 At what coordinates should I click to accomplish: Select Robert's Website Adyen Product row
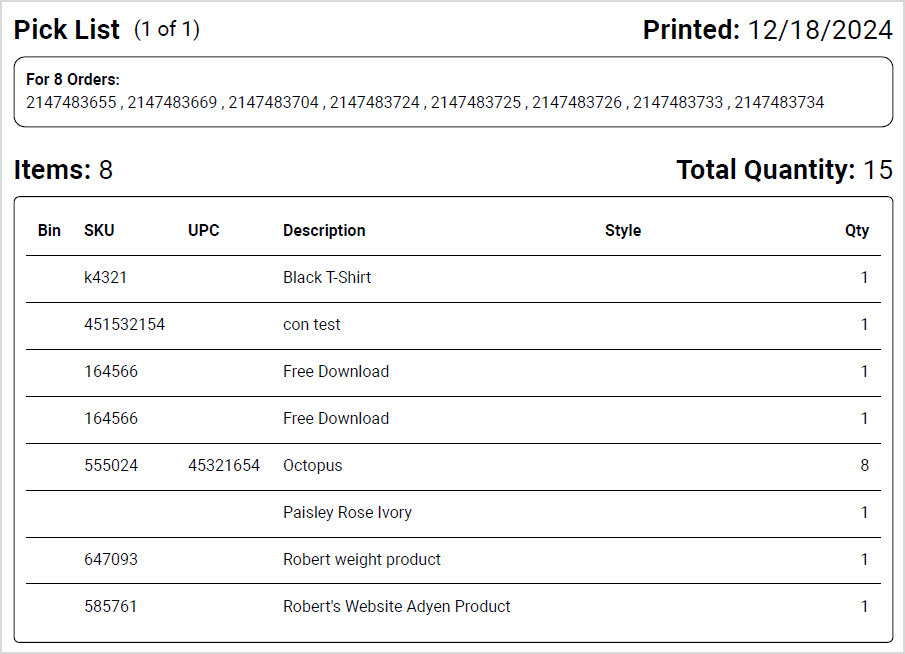coord(453,607)
